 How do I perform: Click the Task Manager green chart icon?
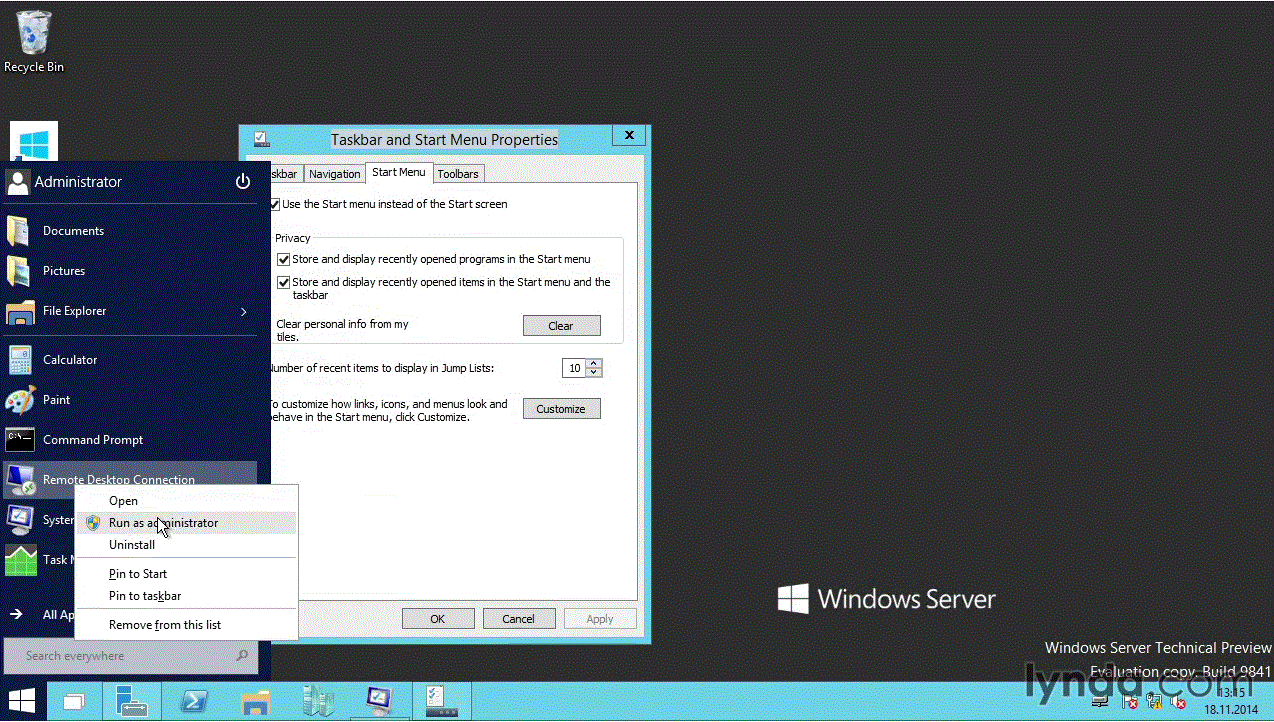pos(21,560)
